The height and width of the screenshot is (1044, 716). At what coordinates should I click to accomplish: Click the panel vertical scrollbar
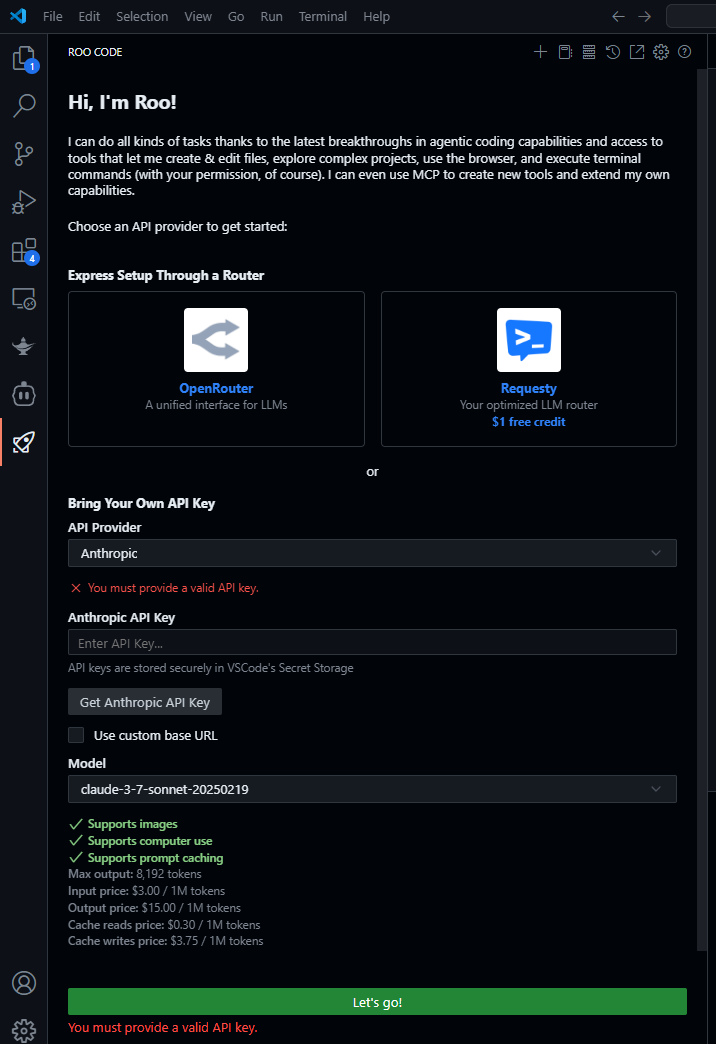(x=701, y=509)
